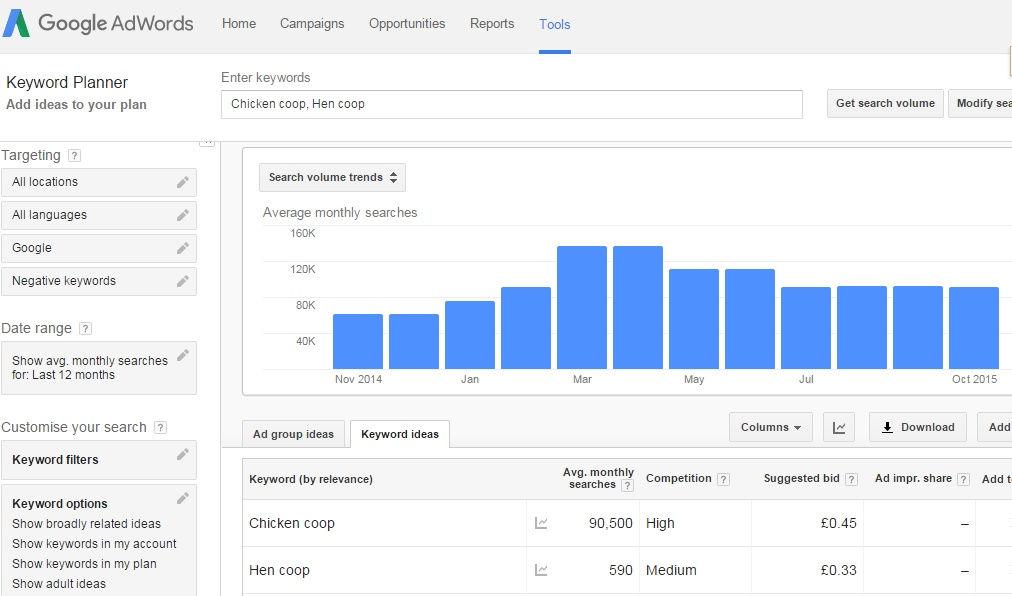The image size is (1012, 596).
Task: Click the Enter keywords input field
Action: (x=512, y=104)
